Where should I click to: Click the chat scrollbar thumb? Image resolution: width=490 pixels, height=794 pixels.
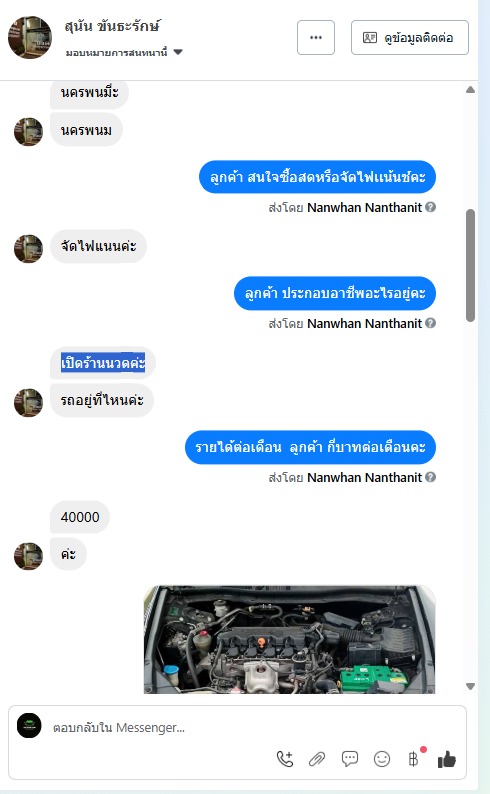tap(470, 265)
